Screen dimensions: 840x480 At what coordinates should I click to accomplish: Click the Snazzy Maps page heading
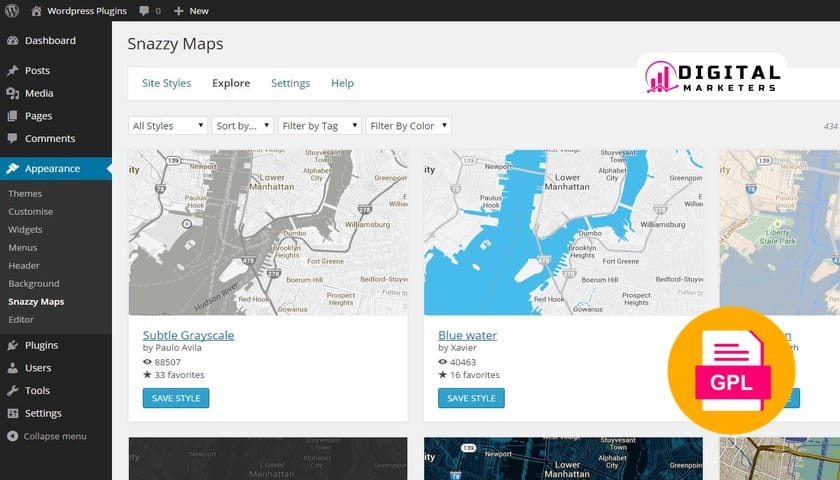point(175,44)
